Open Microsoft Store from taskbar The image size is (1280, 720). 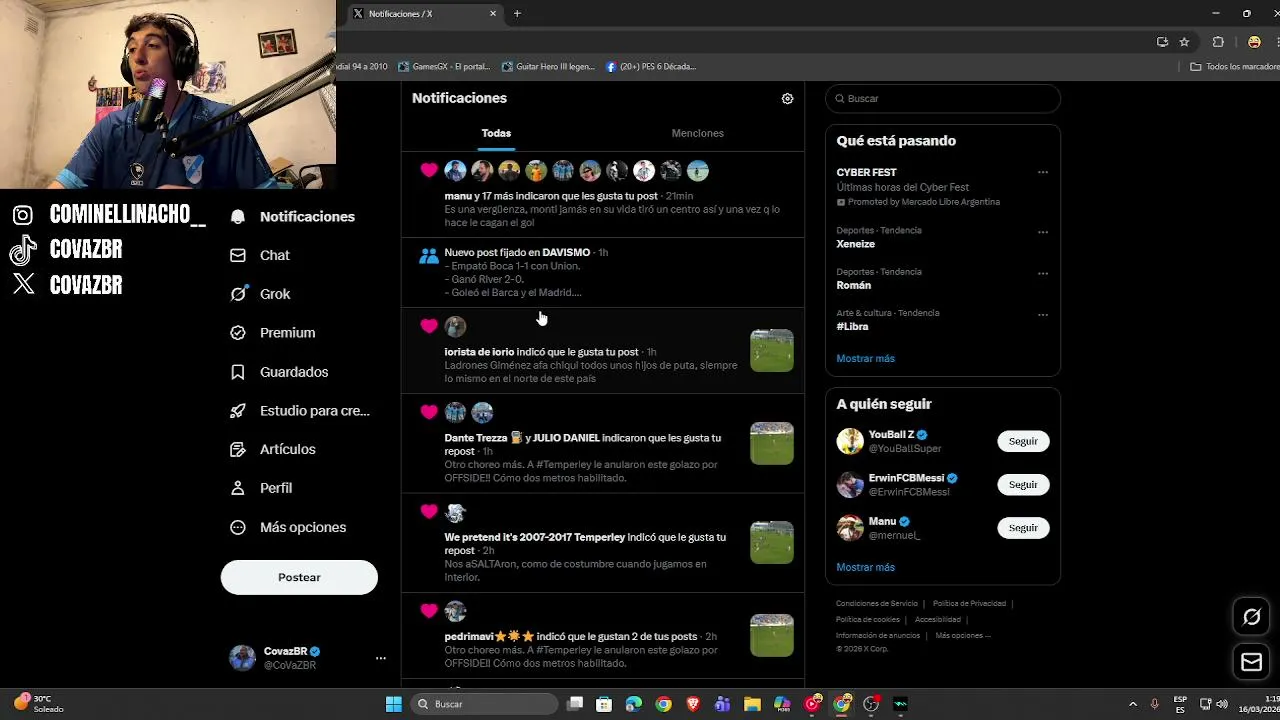point(604,704)
